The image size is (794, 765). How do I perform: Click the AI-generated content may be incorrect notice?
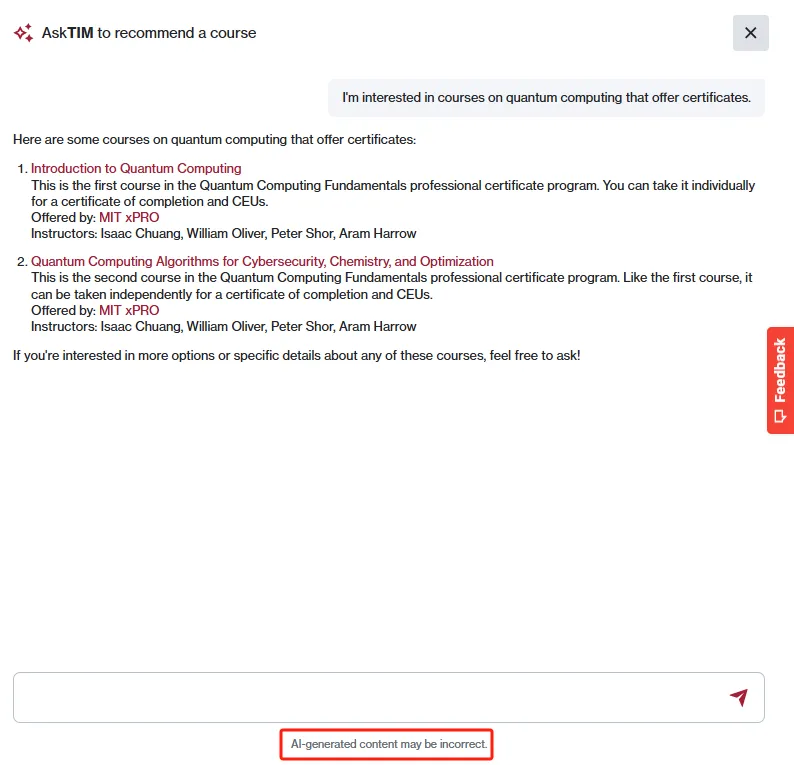pos(388,744)
